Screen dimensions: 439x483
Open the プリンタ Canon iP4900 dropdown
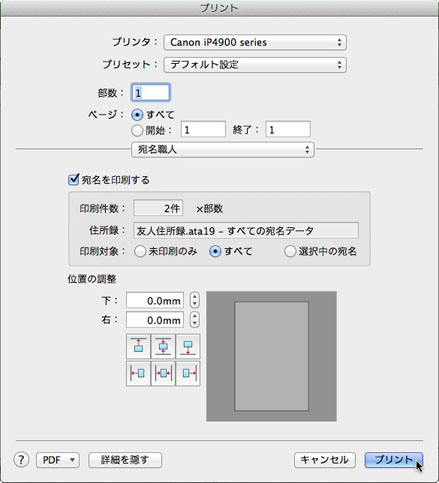click(255, 42)
